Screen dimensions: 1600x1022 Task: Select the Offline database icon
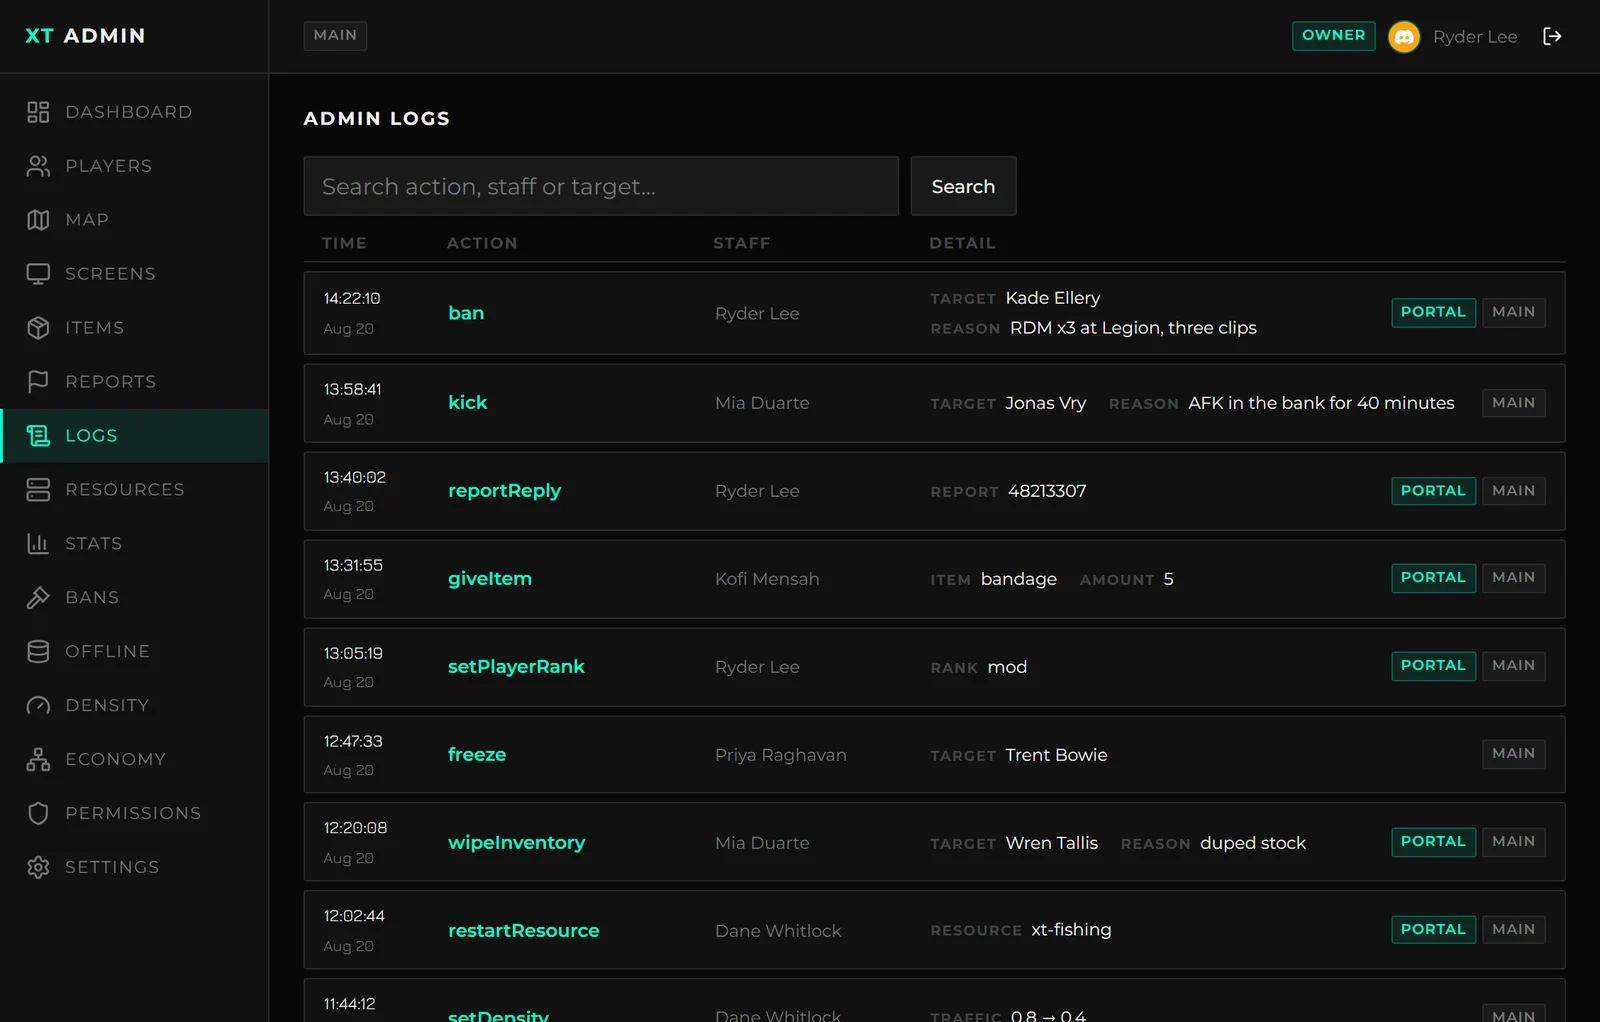pyautogui.click(x=38, y=652)
